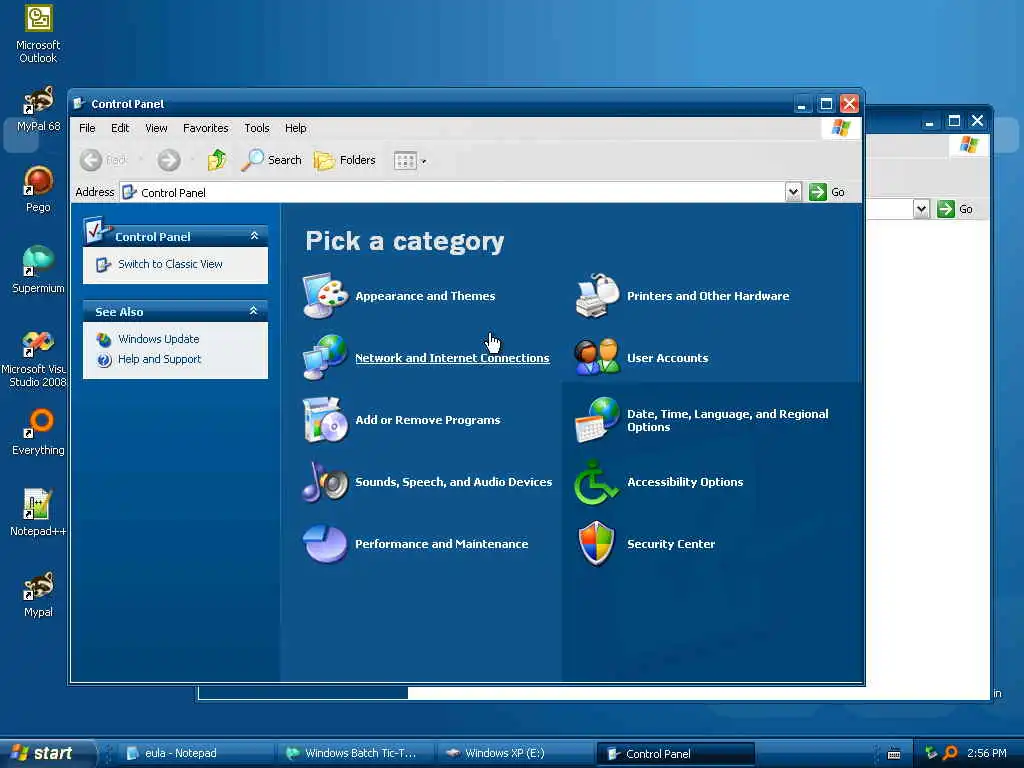Click the Microsoft Outlook desktop icon
The image size is (1024, 768).
pyautogui.click(x=38, y=34)
